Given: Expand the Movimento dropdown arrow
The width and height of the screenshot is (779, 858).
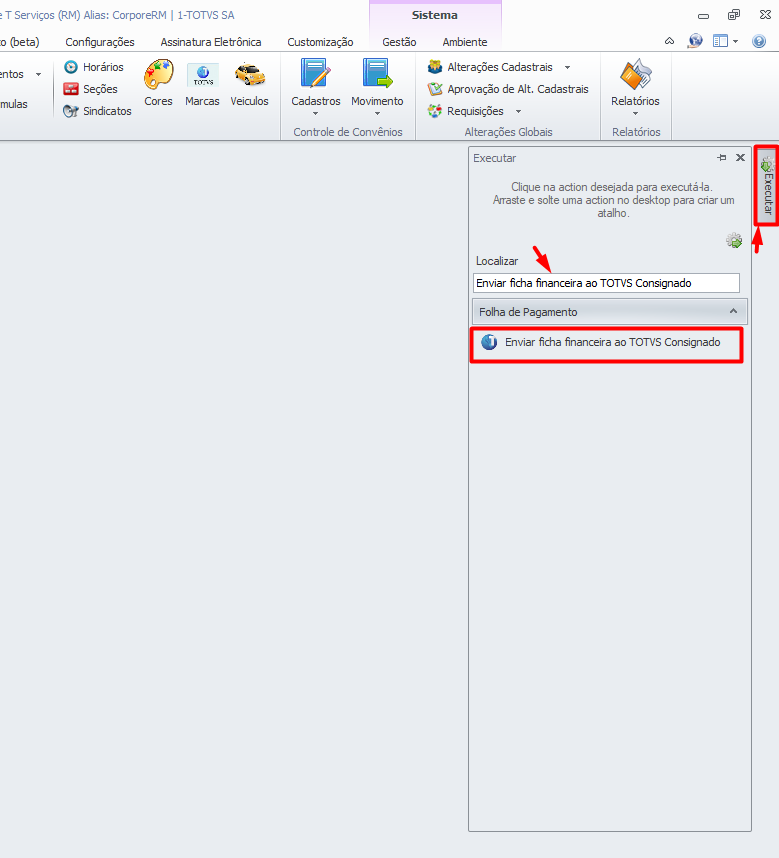Looking at the screenshot, I should 377,113.
